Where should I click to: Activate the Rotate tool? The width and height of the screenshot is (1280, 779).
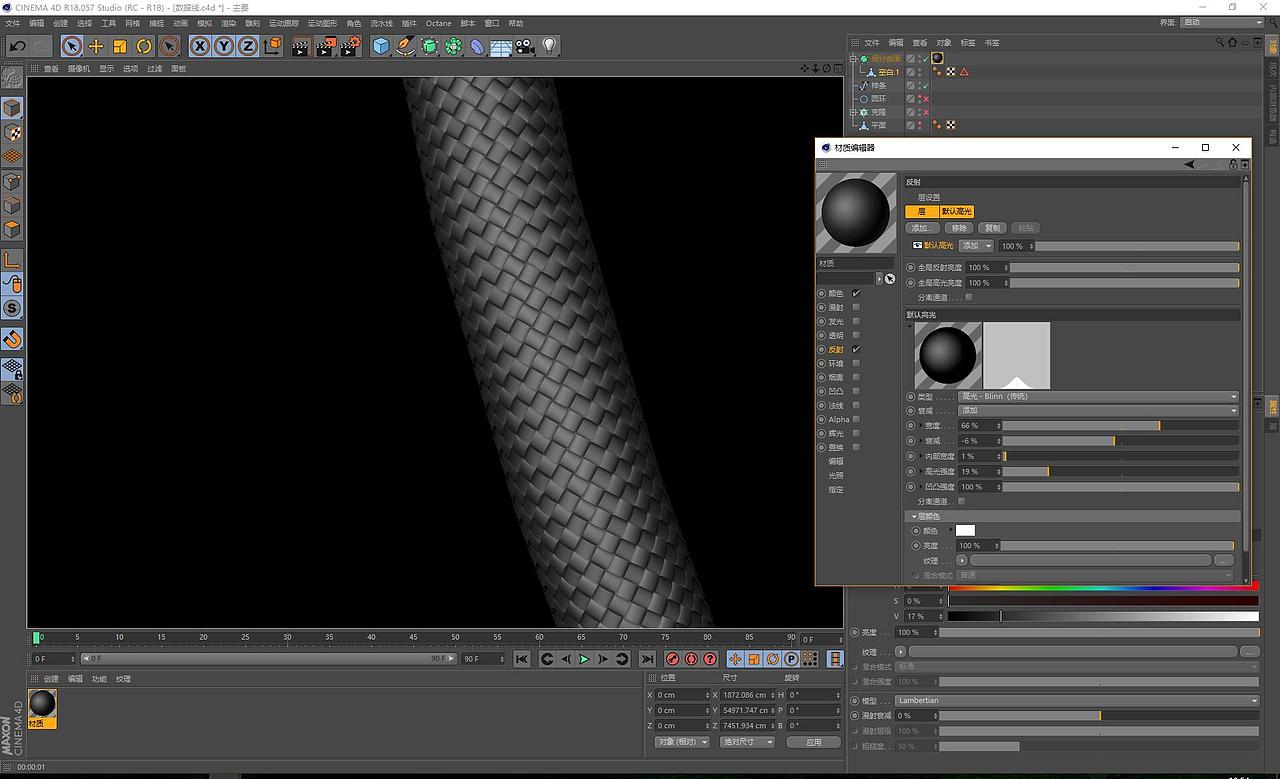[x=145, y=46]
